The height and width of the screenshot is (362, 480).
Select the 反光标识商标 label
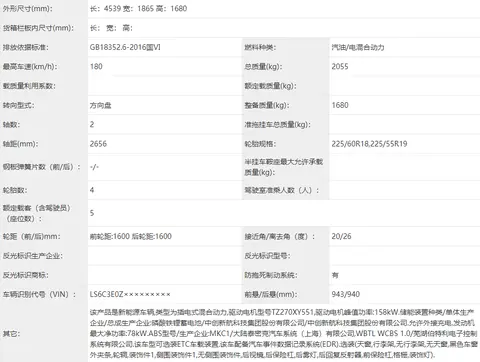(26, 275)
